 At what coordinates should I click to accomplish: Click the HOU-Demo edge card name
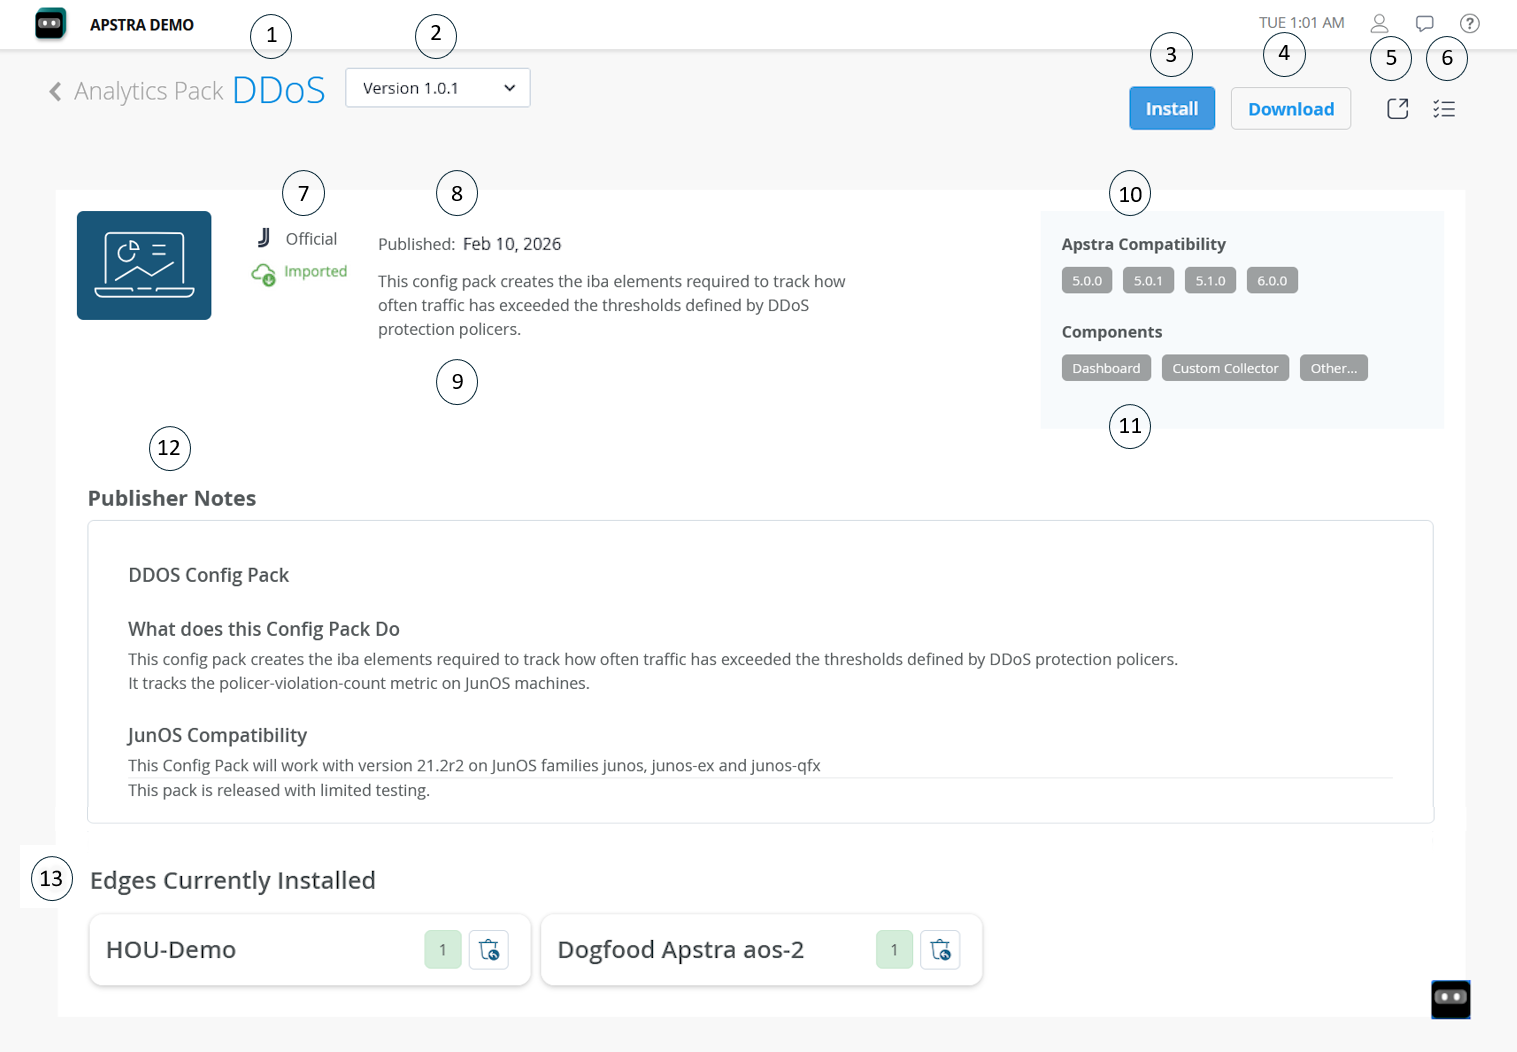[x=171, y=950]
